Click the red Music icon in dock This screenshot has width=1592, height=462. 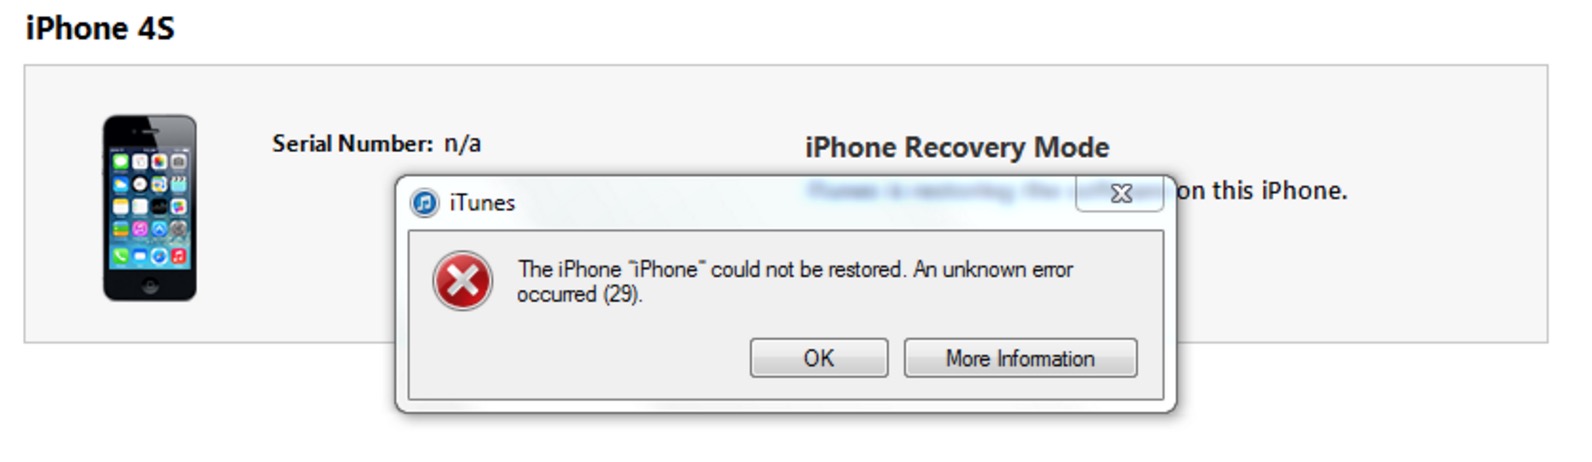[x=178, y=256]
